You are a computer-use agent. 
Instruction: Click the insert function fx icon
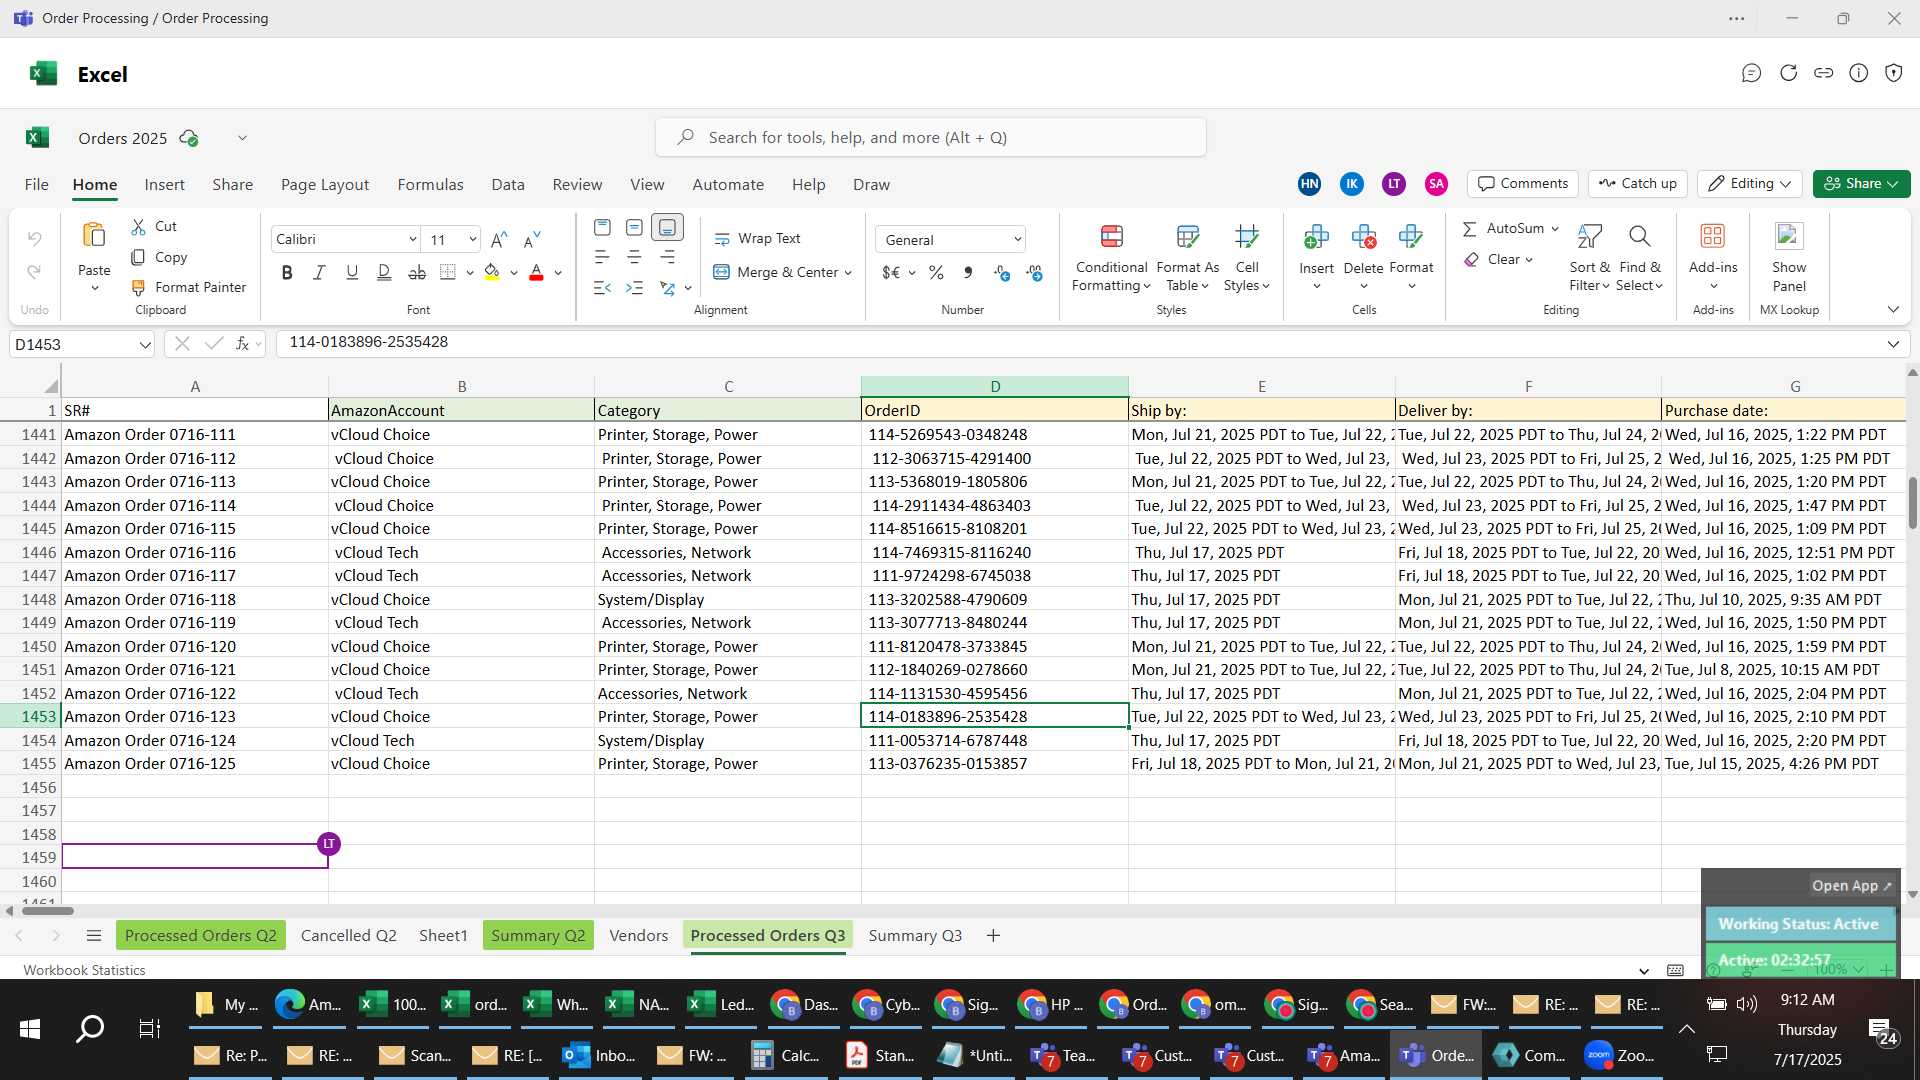click(243, 344)
